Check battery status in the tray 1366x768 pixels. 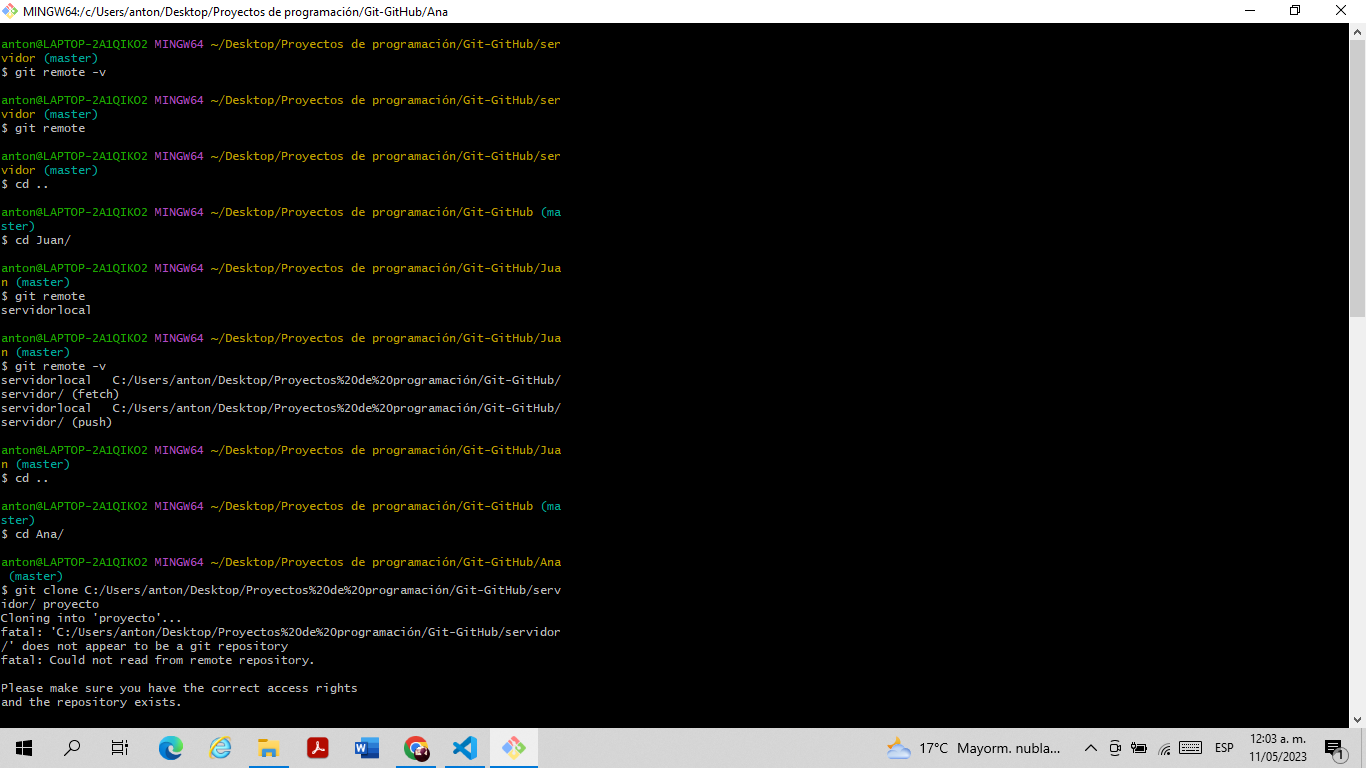click(1139, 748)
